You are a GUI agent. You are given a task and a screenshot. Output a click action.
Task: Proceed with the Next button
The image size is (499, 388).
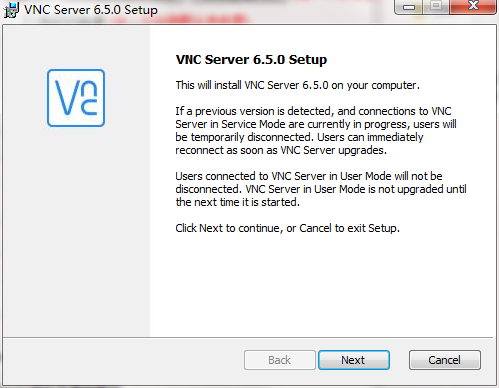pyautogui.click(x=354, y=360)
